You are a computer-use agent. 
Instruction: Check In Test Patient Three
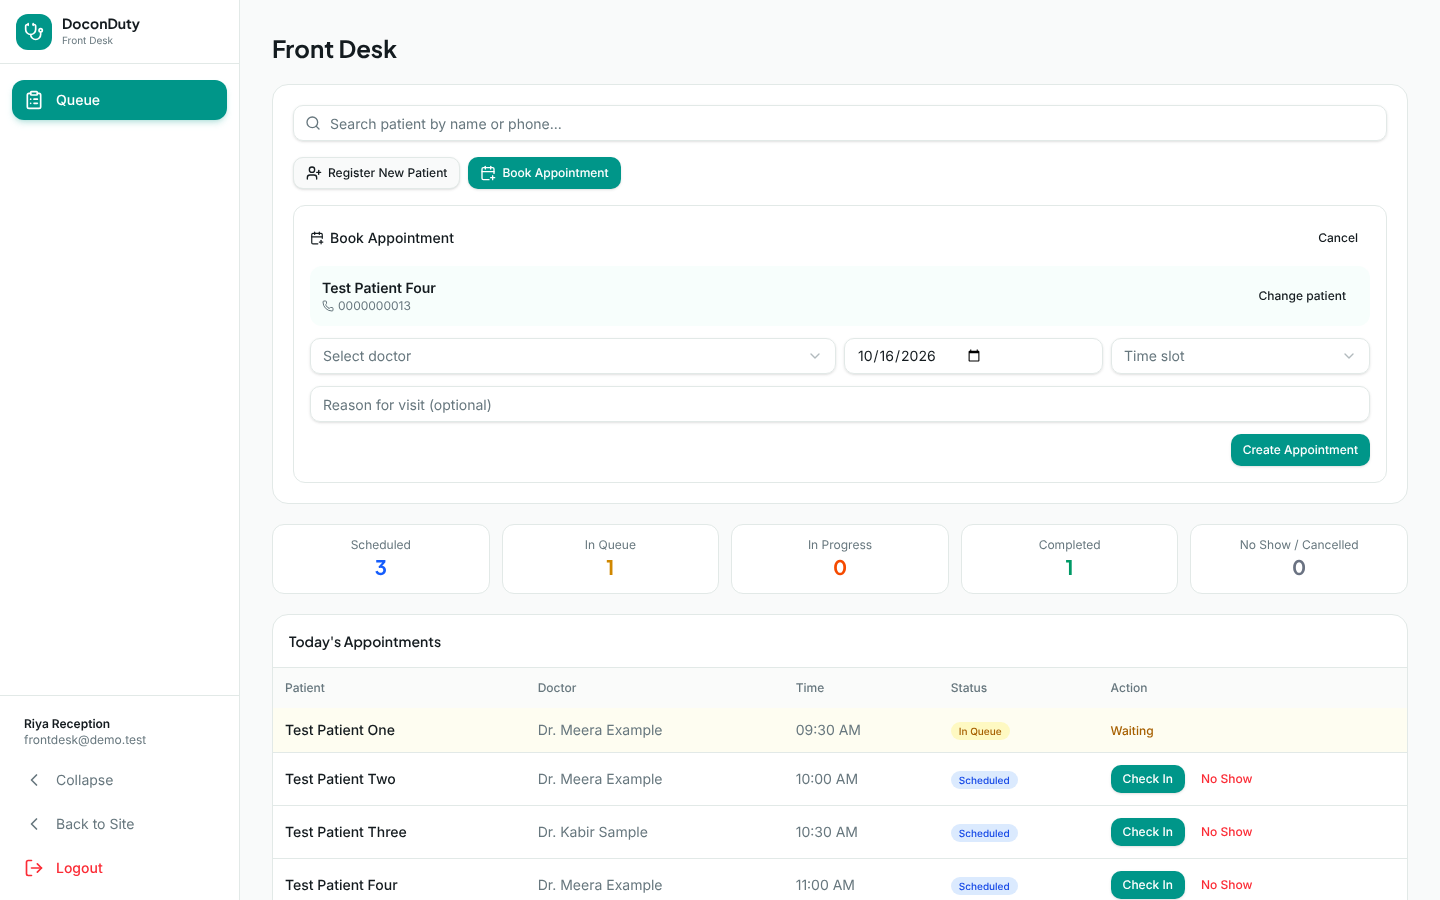pos(1147,832)
